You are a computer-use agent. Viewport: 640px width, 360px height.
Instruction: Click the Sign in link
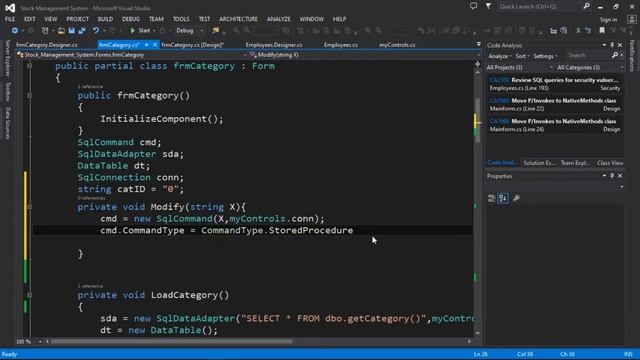point(608,20)
